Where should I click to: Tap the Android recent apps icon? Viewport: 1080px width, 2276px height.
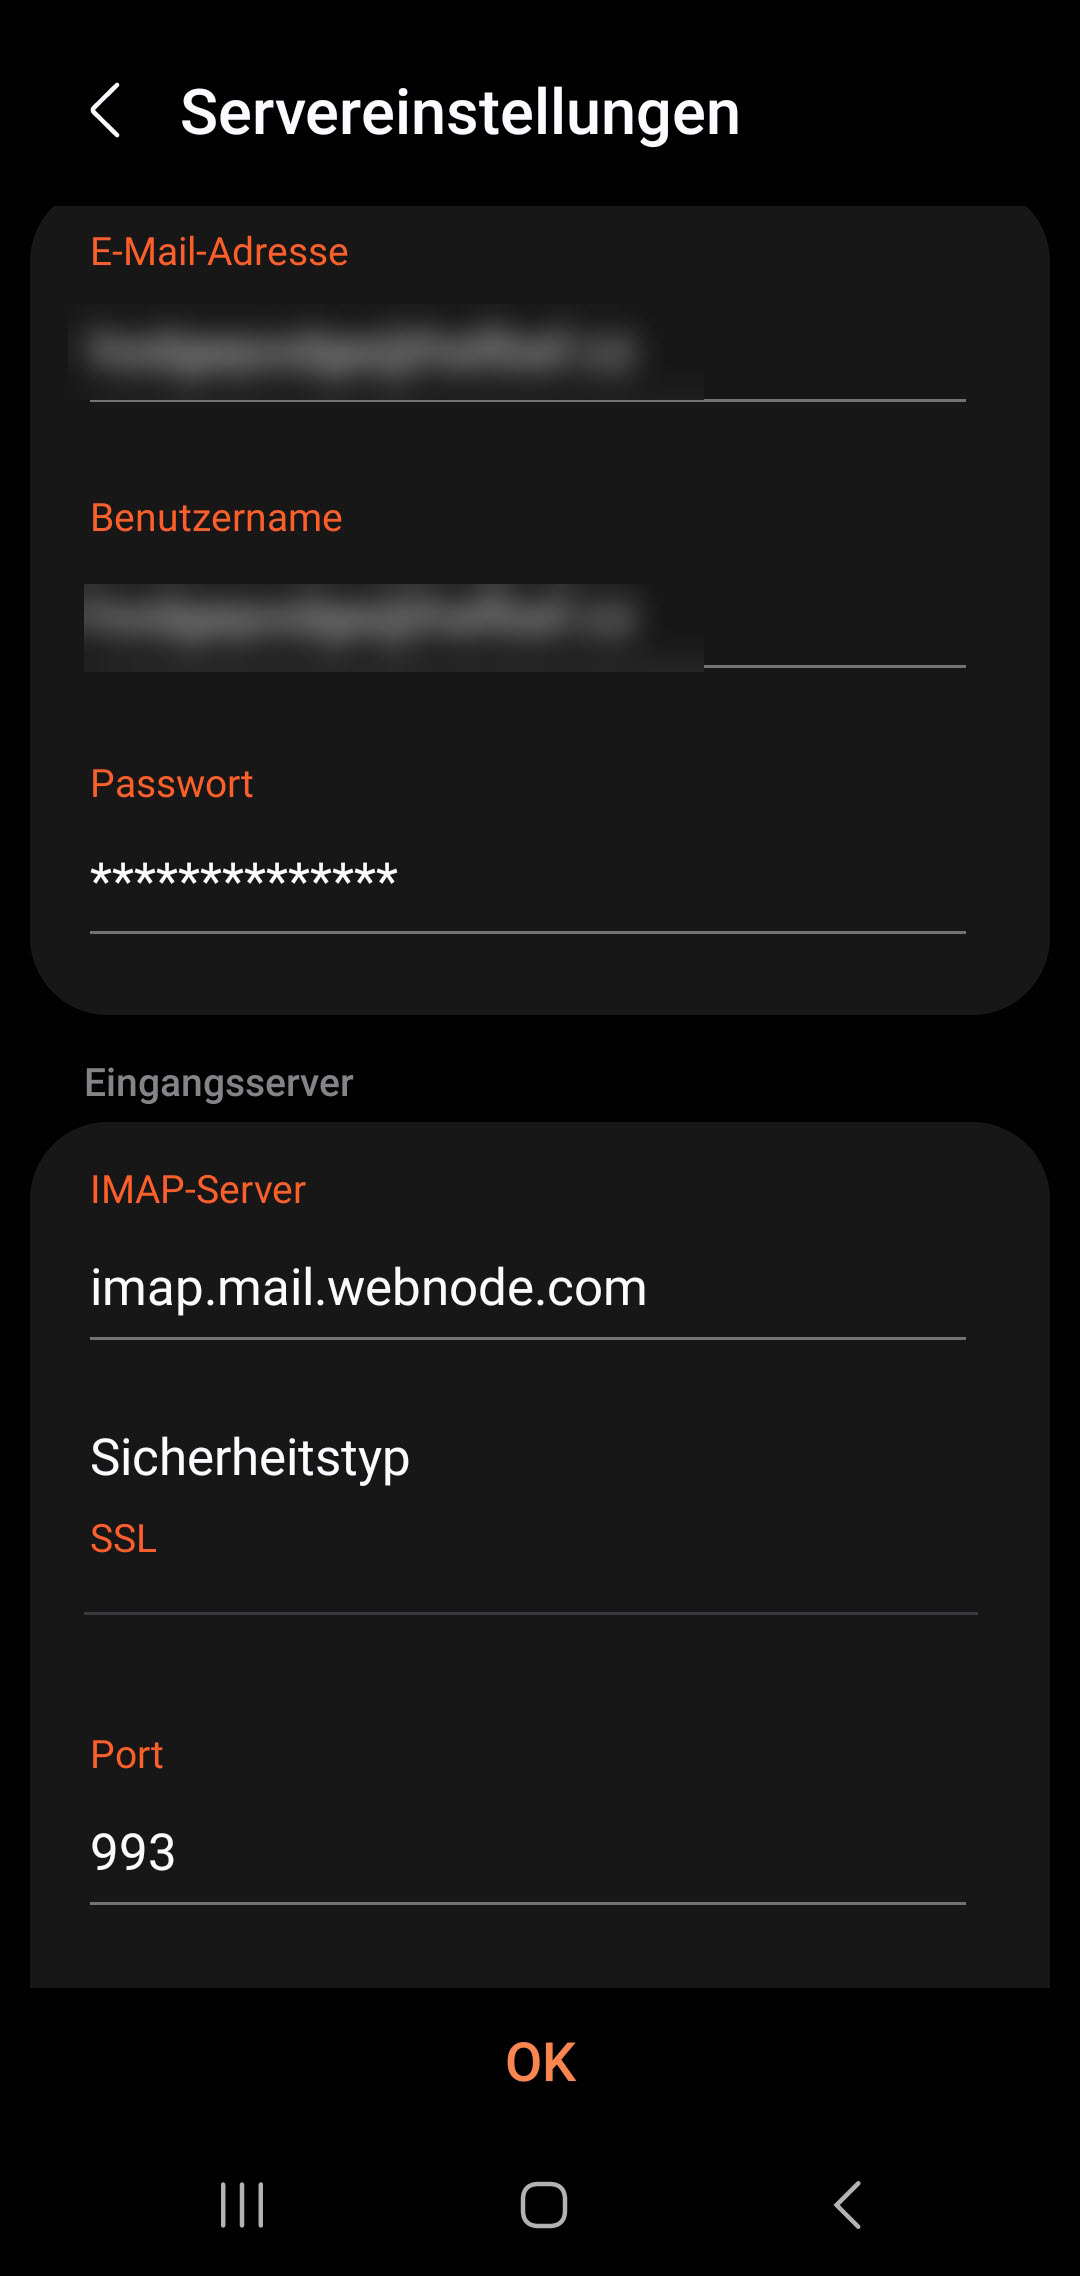click(x=242, y=2204)
